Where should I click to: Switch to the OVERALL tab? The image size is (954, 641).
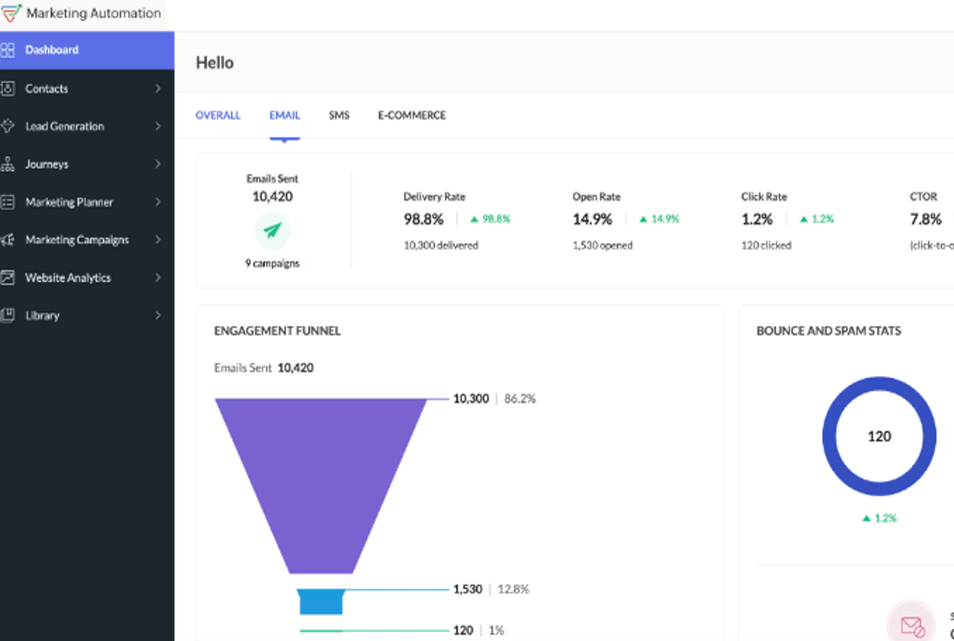click(218, 115)
